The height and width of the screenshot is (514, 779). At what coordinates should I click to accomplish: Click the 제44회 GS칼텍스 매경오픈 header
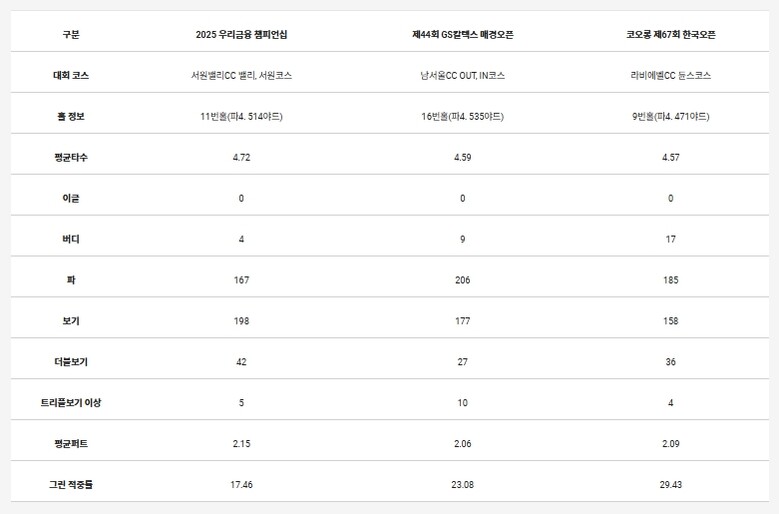click(x=462, y=35)
